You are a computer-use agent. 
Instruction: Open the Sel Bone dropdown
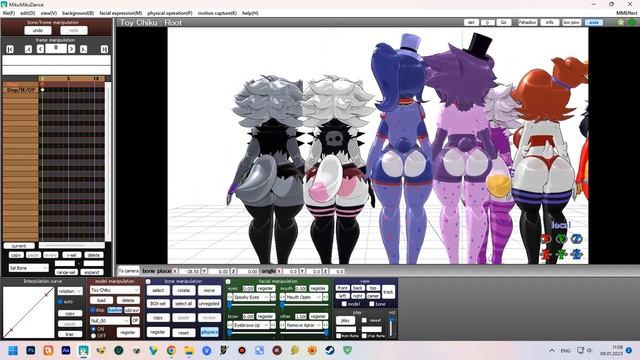(x=29, y=268)
